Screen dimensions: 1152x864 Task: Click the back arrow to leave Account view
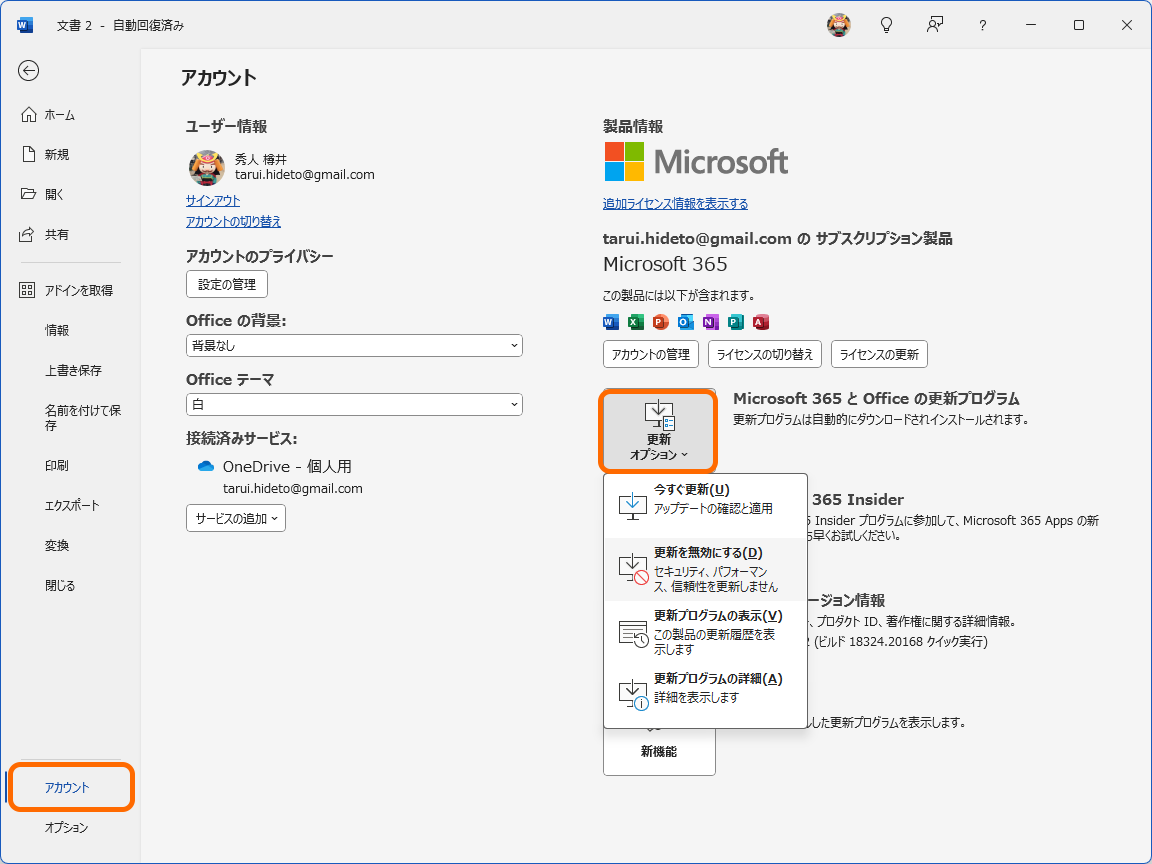coord(29,71)
